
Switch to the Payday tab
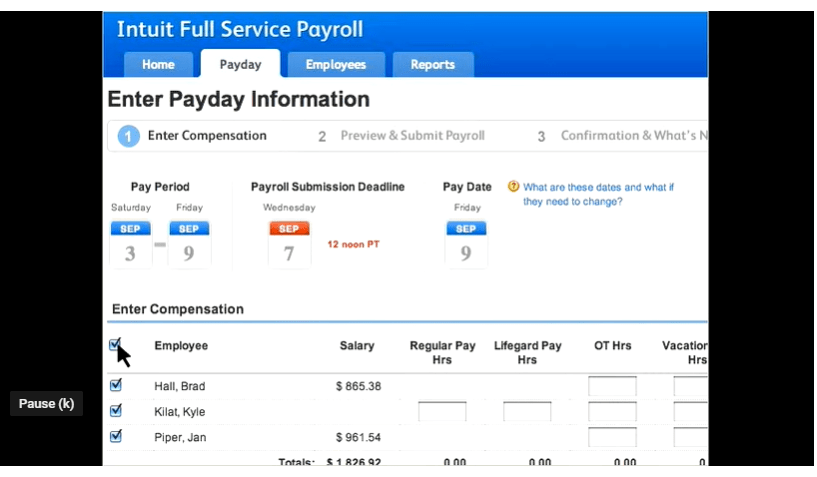tap(240, 64)
